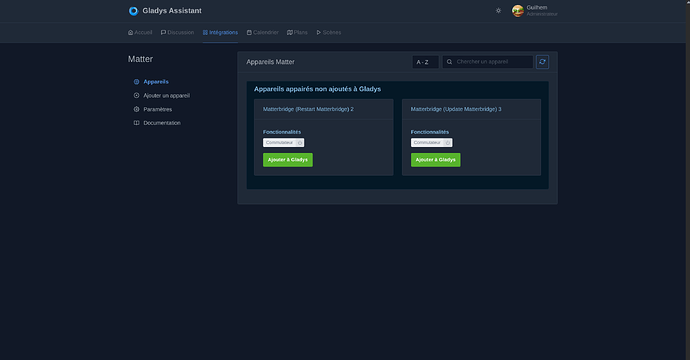Open the A - Z sort dropdown
Screen dimensions: 690x360
tap(425, 62)
